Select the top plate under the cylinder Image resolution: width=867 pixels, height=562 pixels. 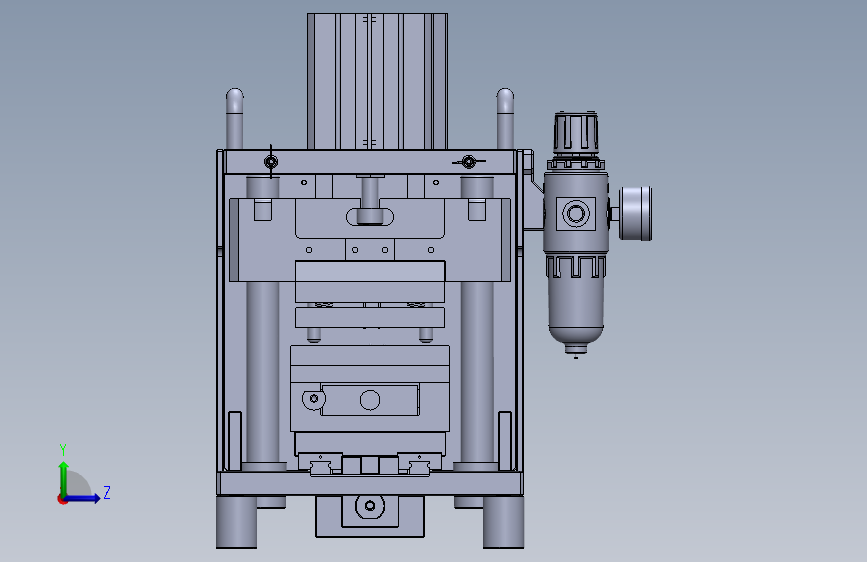[x=369, y=162]
